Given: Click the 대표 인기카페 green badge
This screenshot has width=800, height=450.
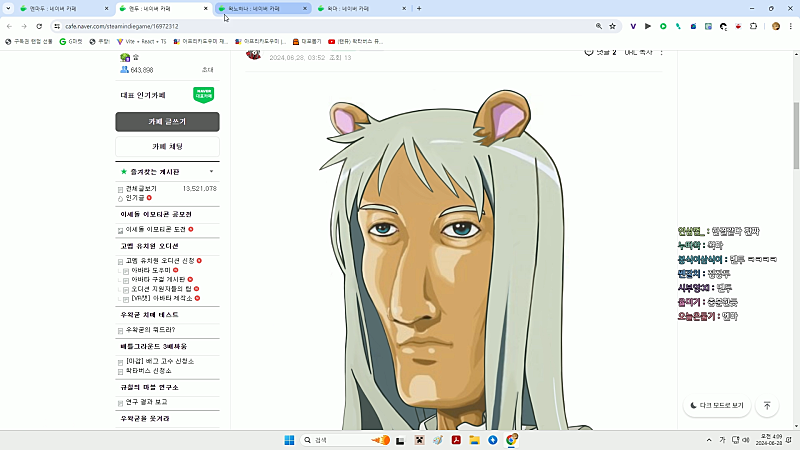Looking at the screenshot, I should tap(204, 95).
